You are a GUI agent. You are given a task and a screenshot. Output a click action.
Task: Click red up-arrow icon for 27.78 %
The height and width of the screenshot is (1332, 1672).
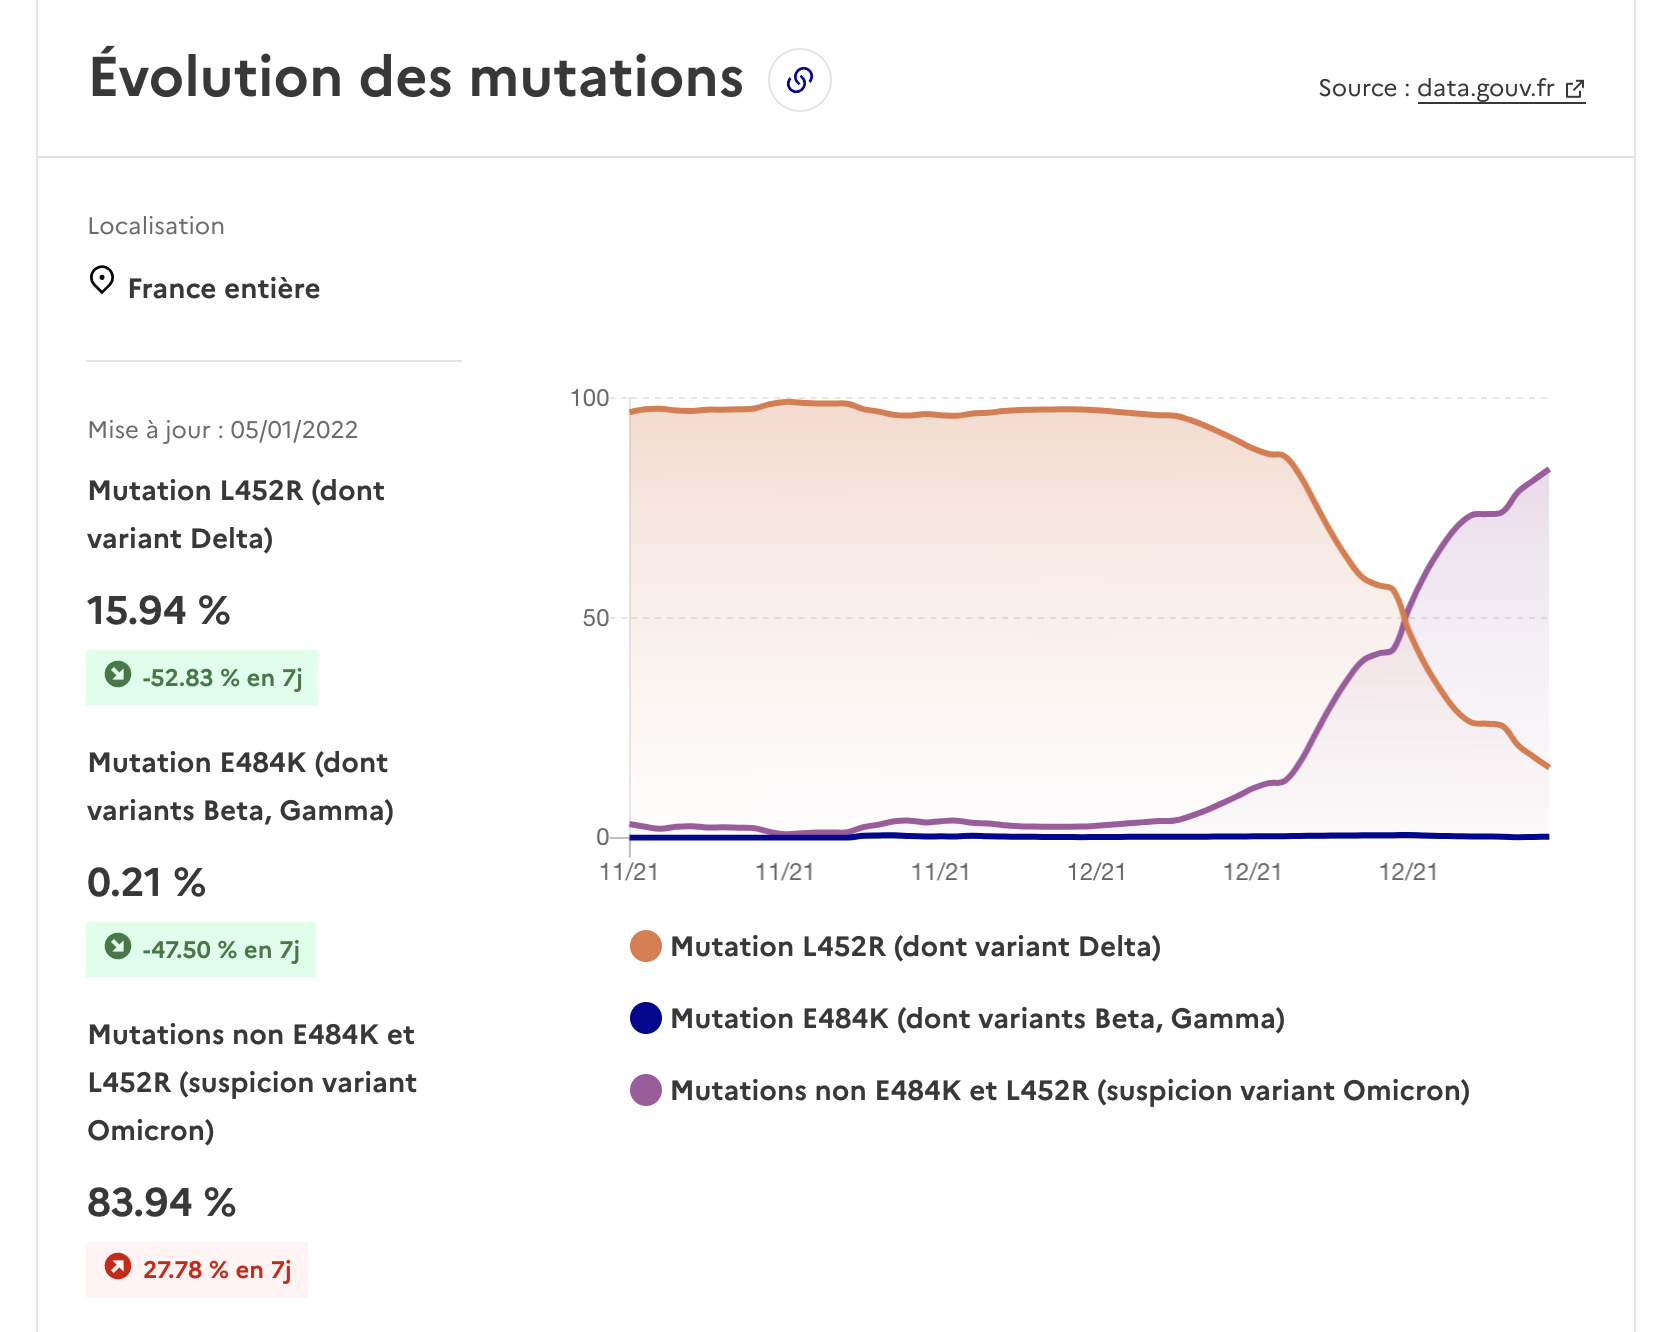118,1267
